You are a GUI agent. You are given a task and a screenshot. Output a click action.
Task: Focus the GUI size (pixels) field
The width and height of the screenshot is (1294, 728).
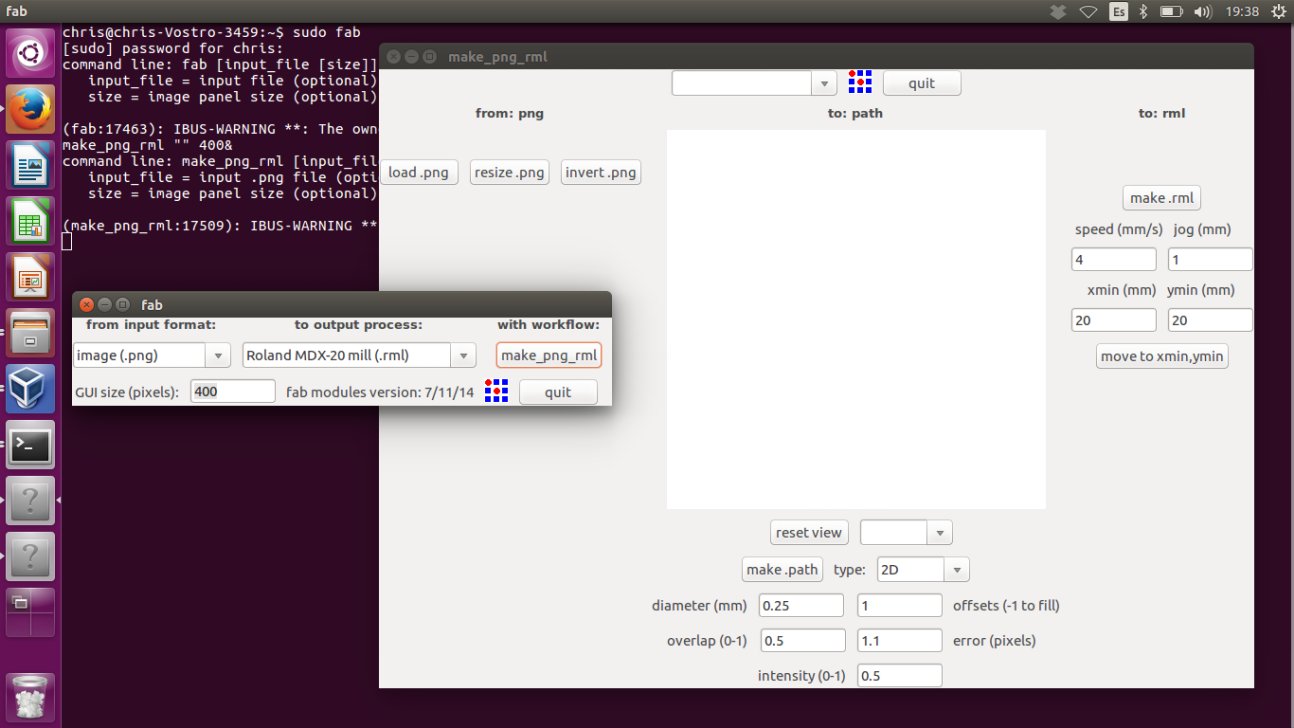coord(233,392)
